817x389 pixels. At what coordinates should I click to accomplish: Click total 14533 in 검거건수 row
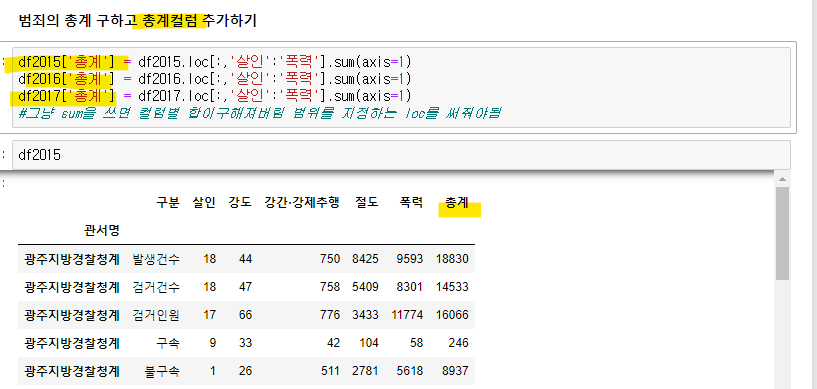pos(452,287)
